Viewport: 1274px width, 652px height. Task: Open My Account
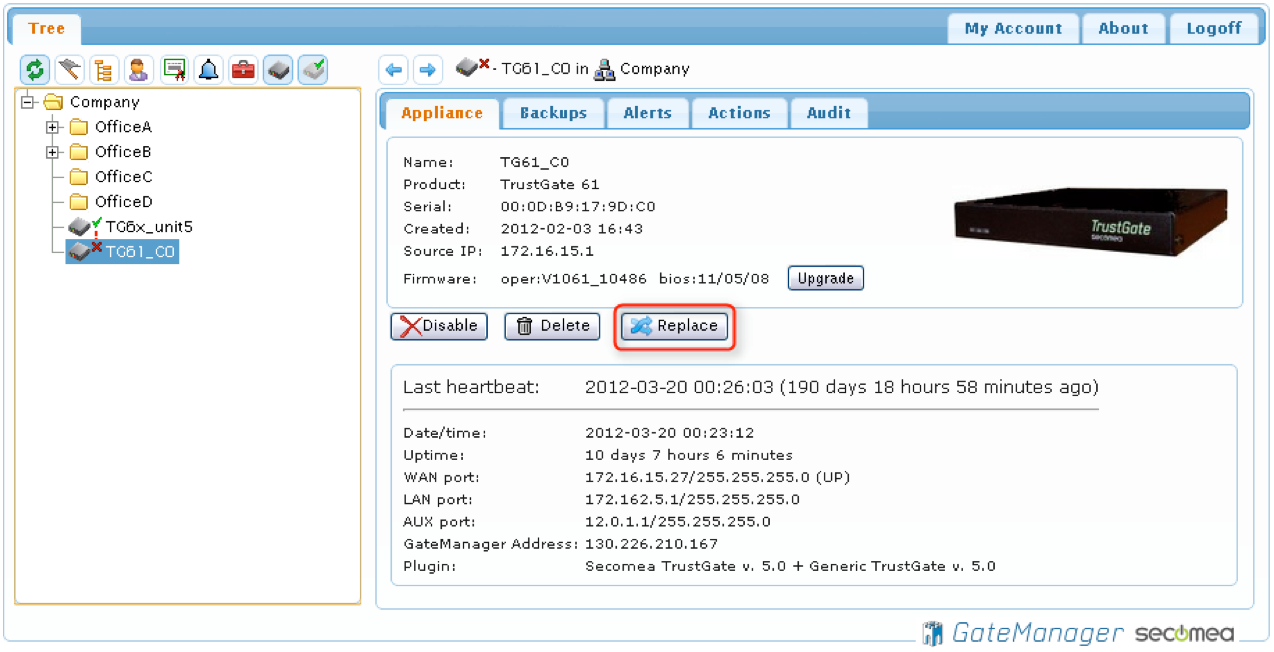click(1014, 28)
